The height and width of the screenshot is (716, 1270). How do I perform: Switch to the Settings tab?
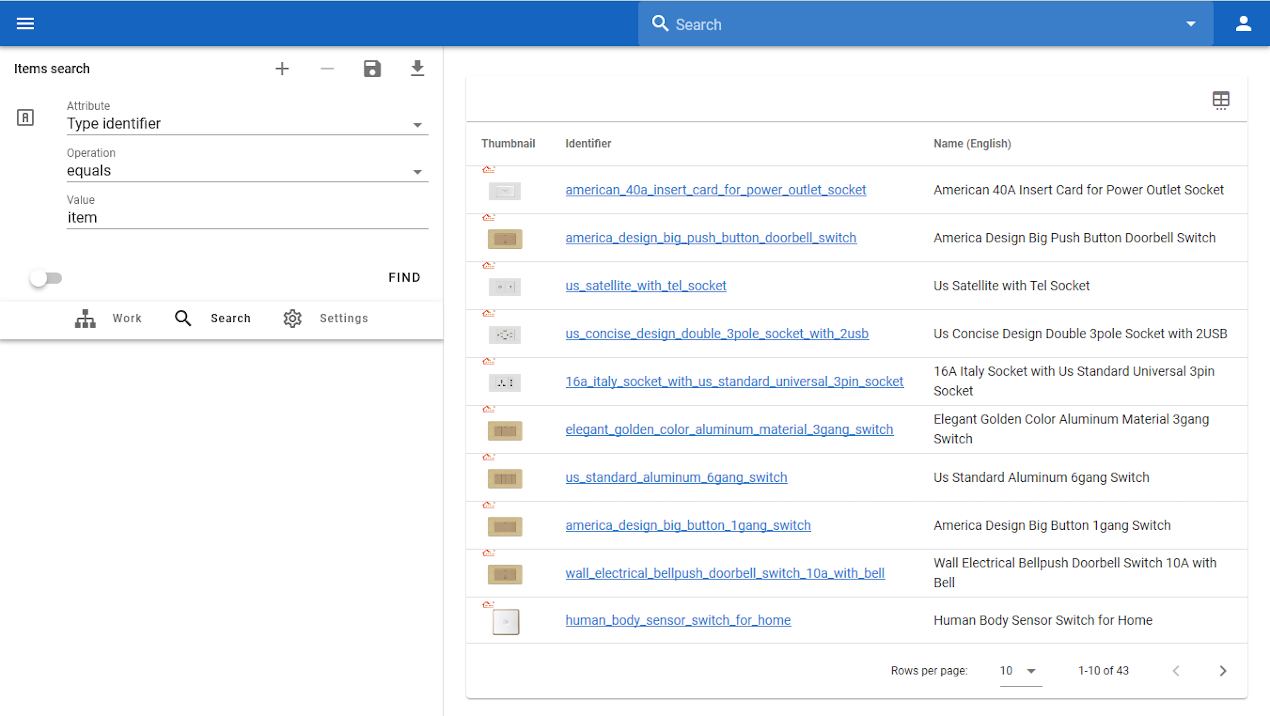click(326, 319)
